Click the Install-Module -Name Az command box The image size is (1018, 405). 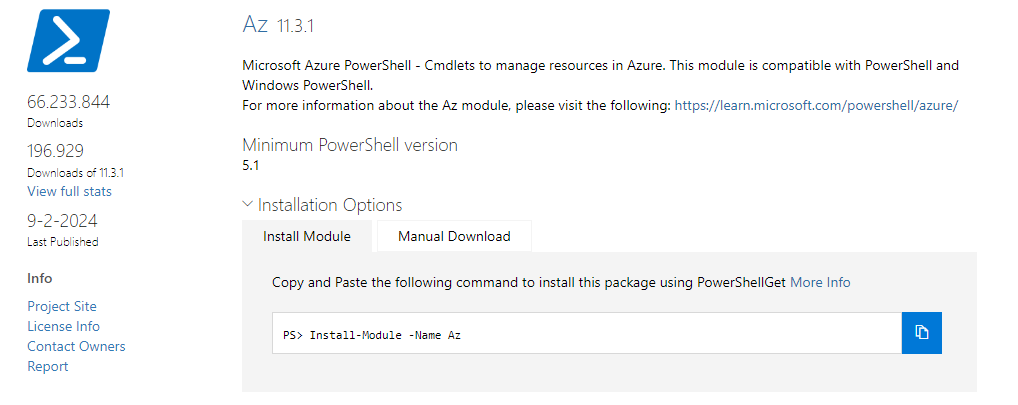pos(587,333)
